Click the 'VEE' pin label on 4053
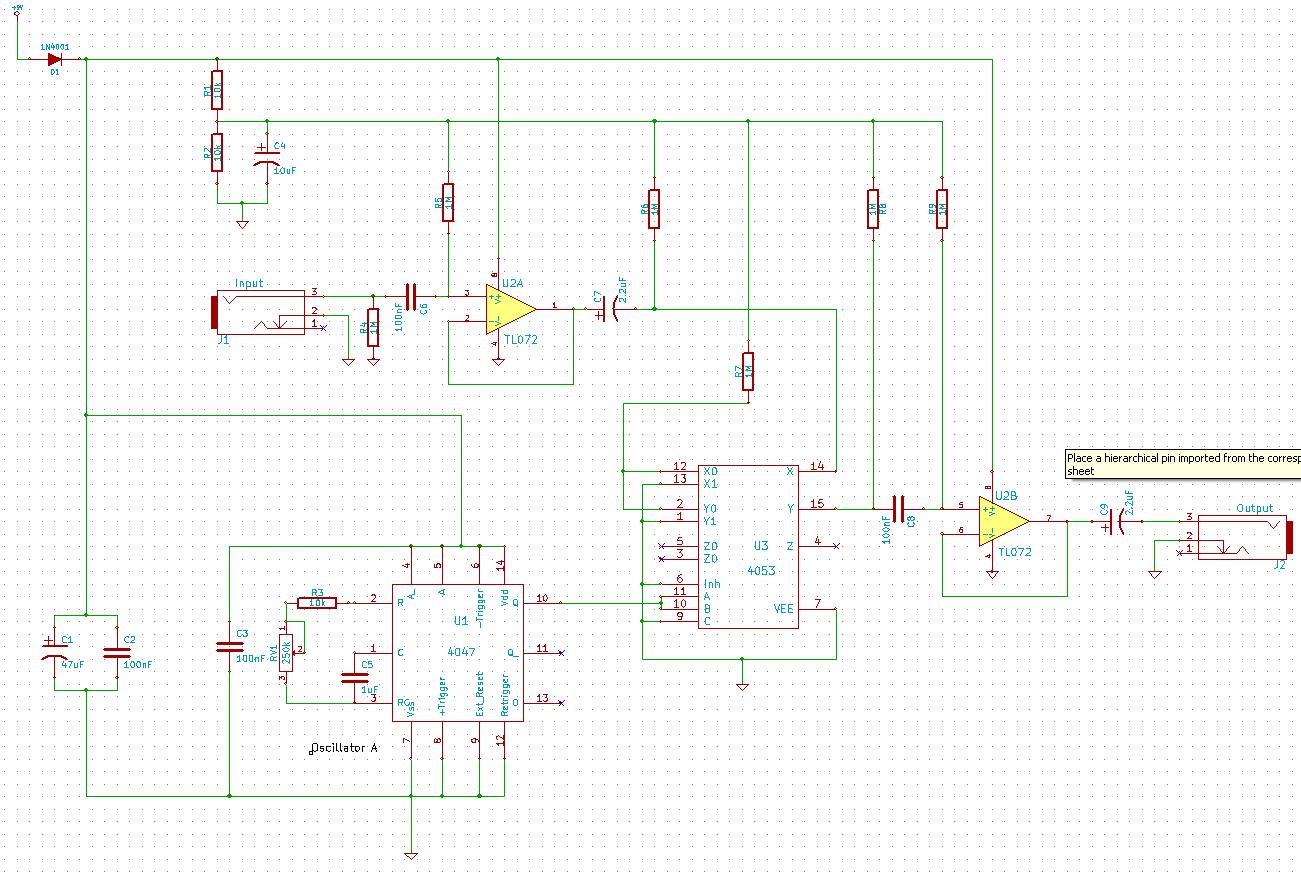Image resolution: width=1301 pixels, height=873 pixels. (783, 608)
